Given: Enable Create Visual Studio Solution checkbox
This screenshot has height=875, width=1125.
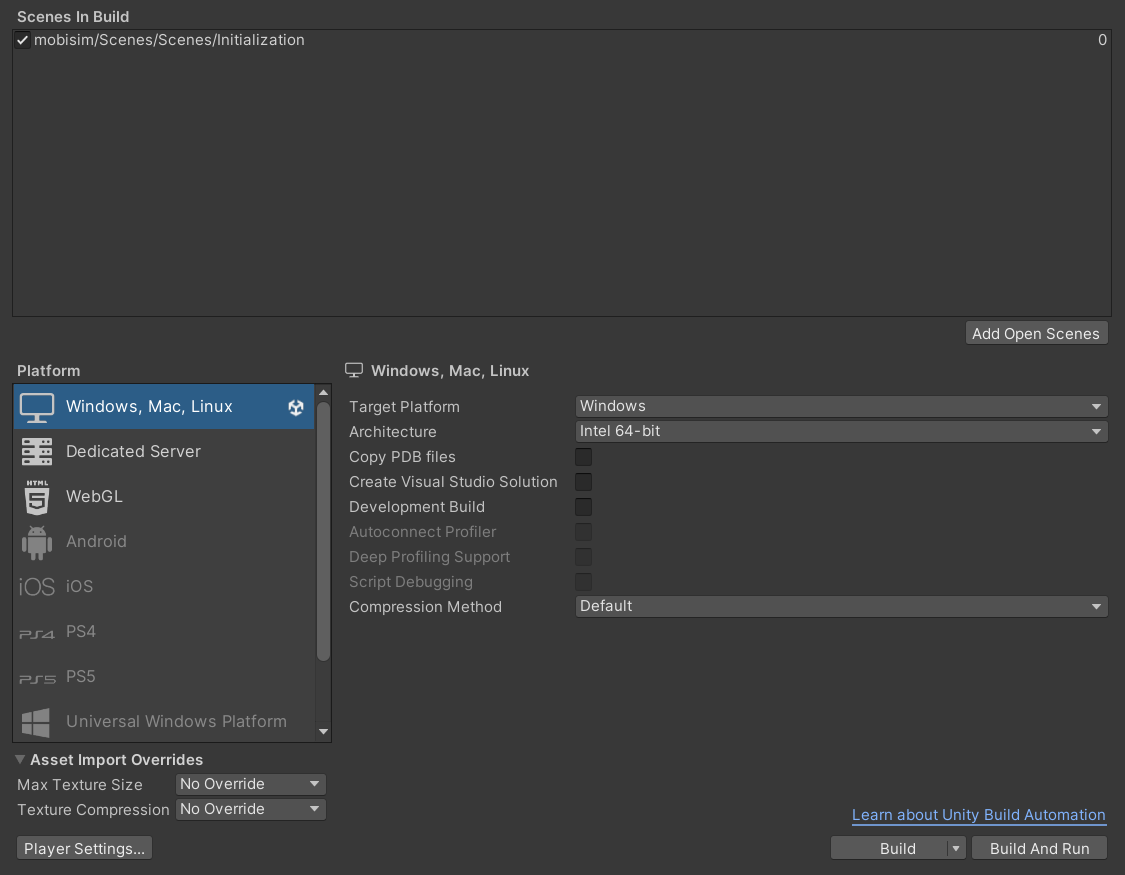Looking at the screenshot, I should click(583, 482).
